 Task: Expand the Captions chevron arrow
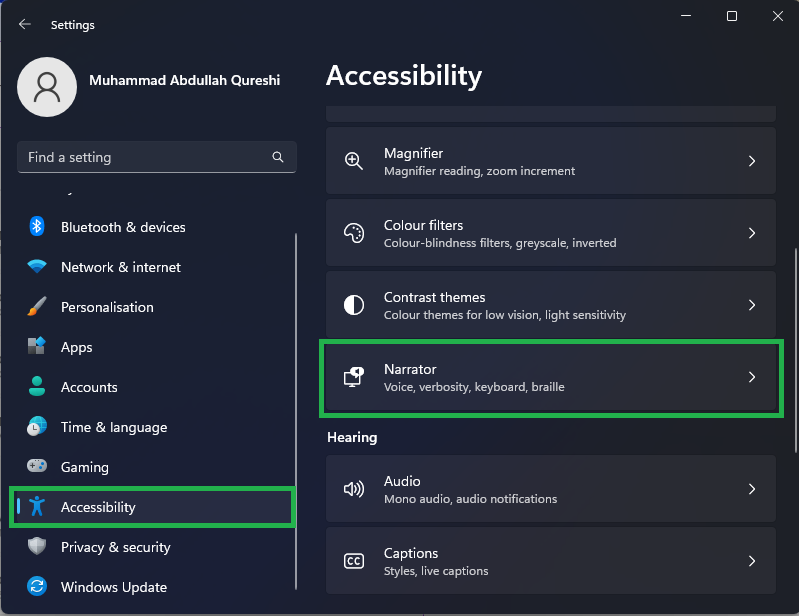(x=752, y=561)
